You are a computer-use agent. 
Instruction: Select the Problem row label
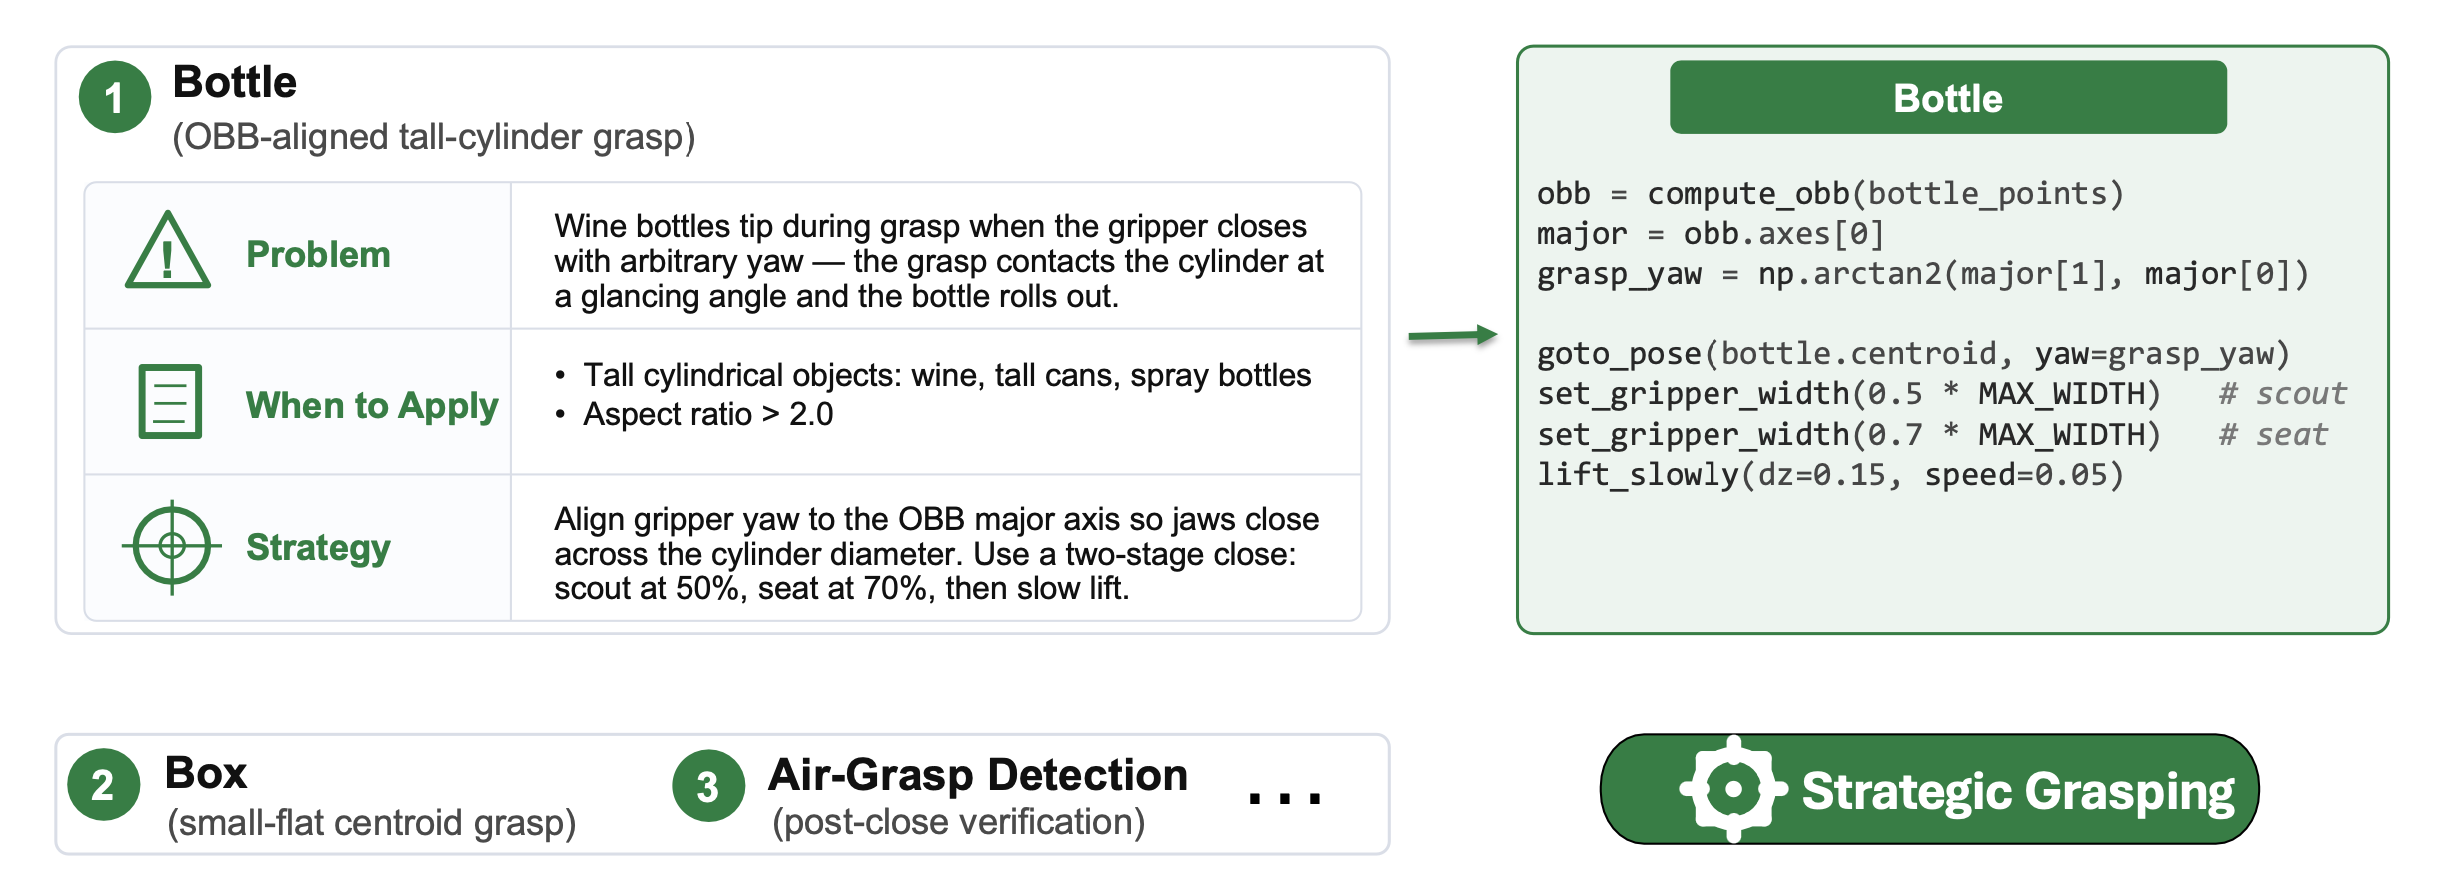click(x=318, y=254)
